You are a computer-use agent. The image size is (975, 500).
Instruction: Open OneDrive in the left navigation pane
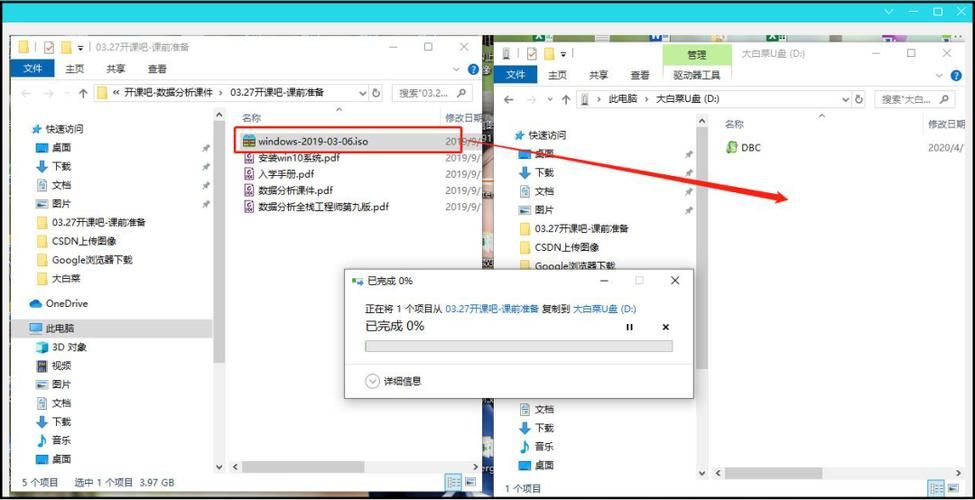click(x=66, y=303)
